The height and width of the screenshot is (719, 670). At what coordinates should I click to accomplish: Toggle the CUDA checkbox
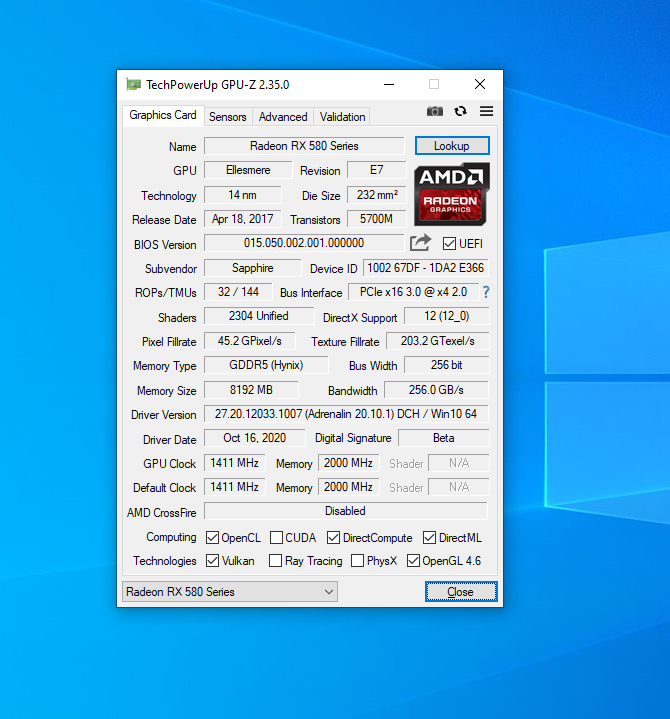277,537
